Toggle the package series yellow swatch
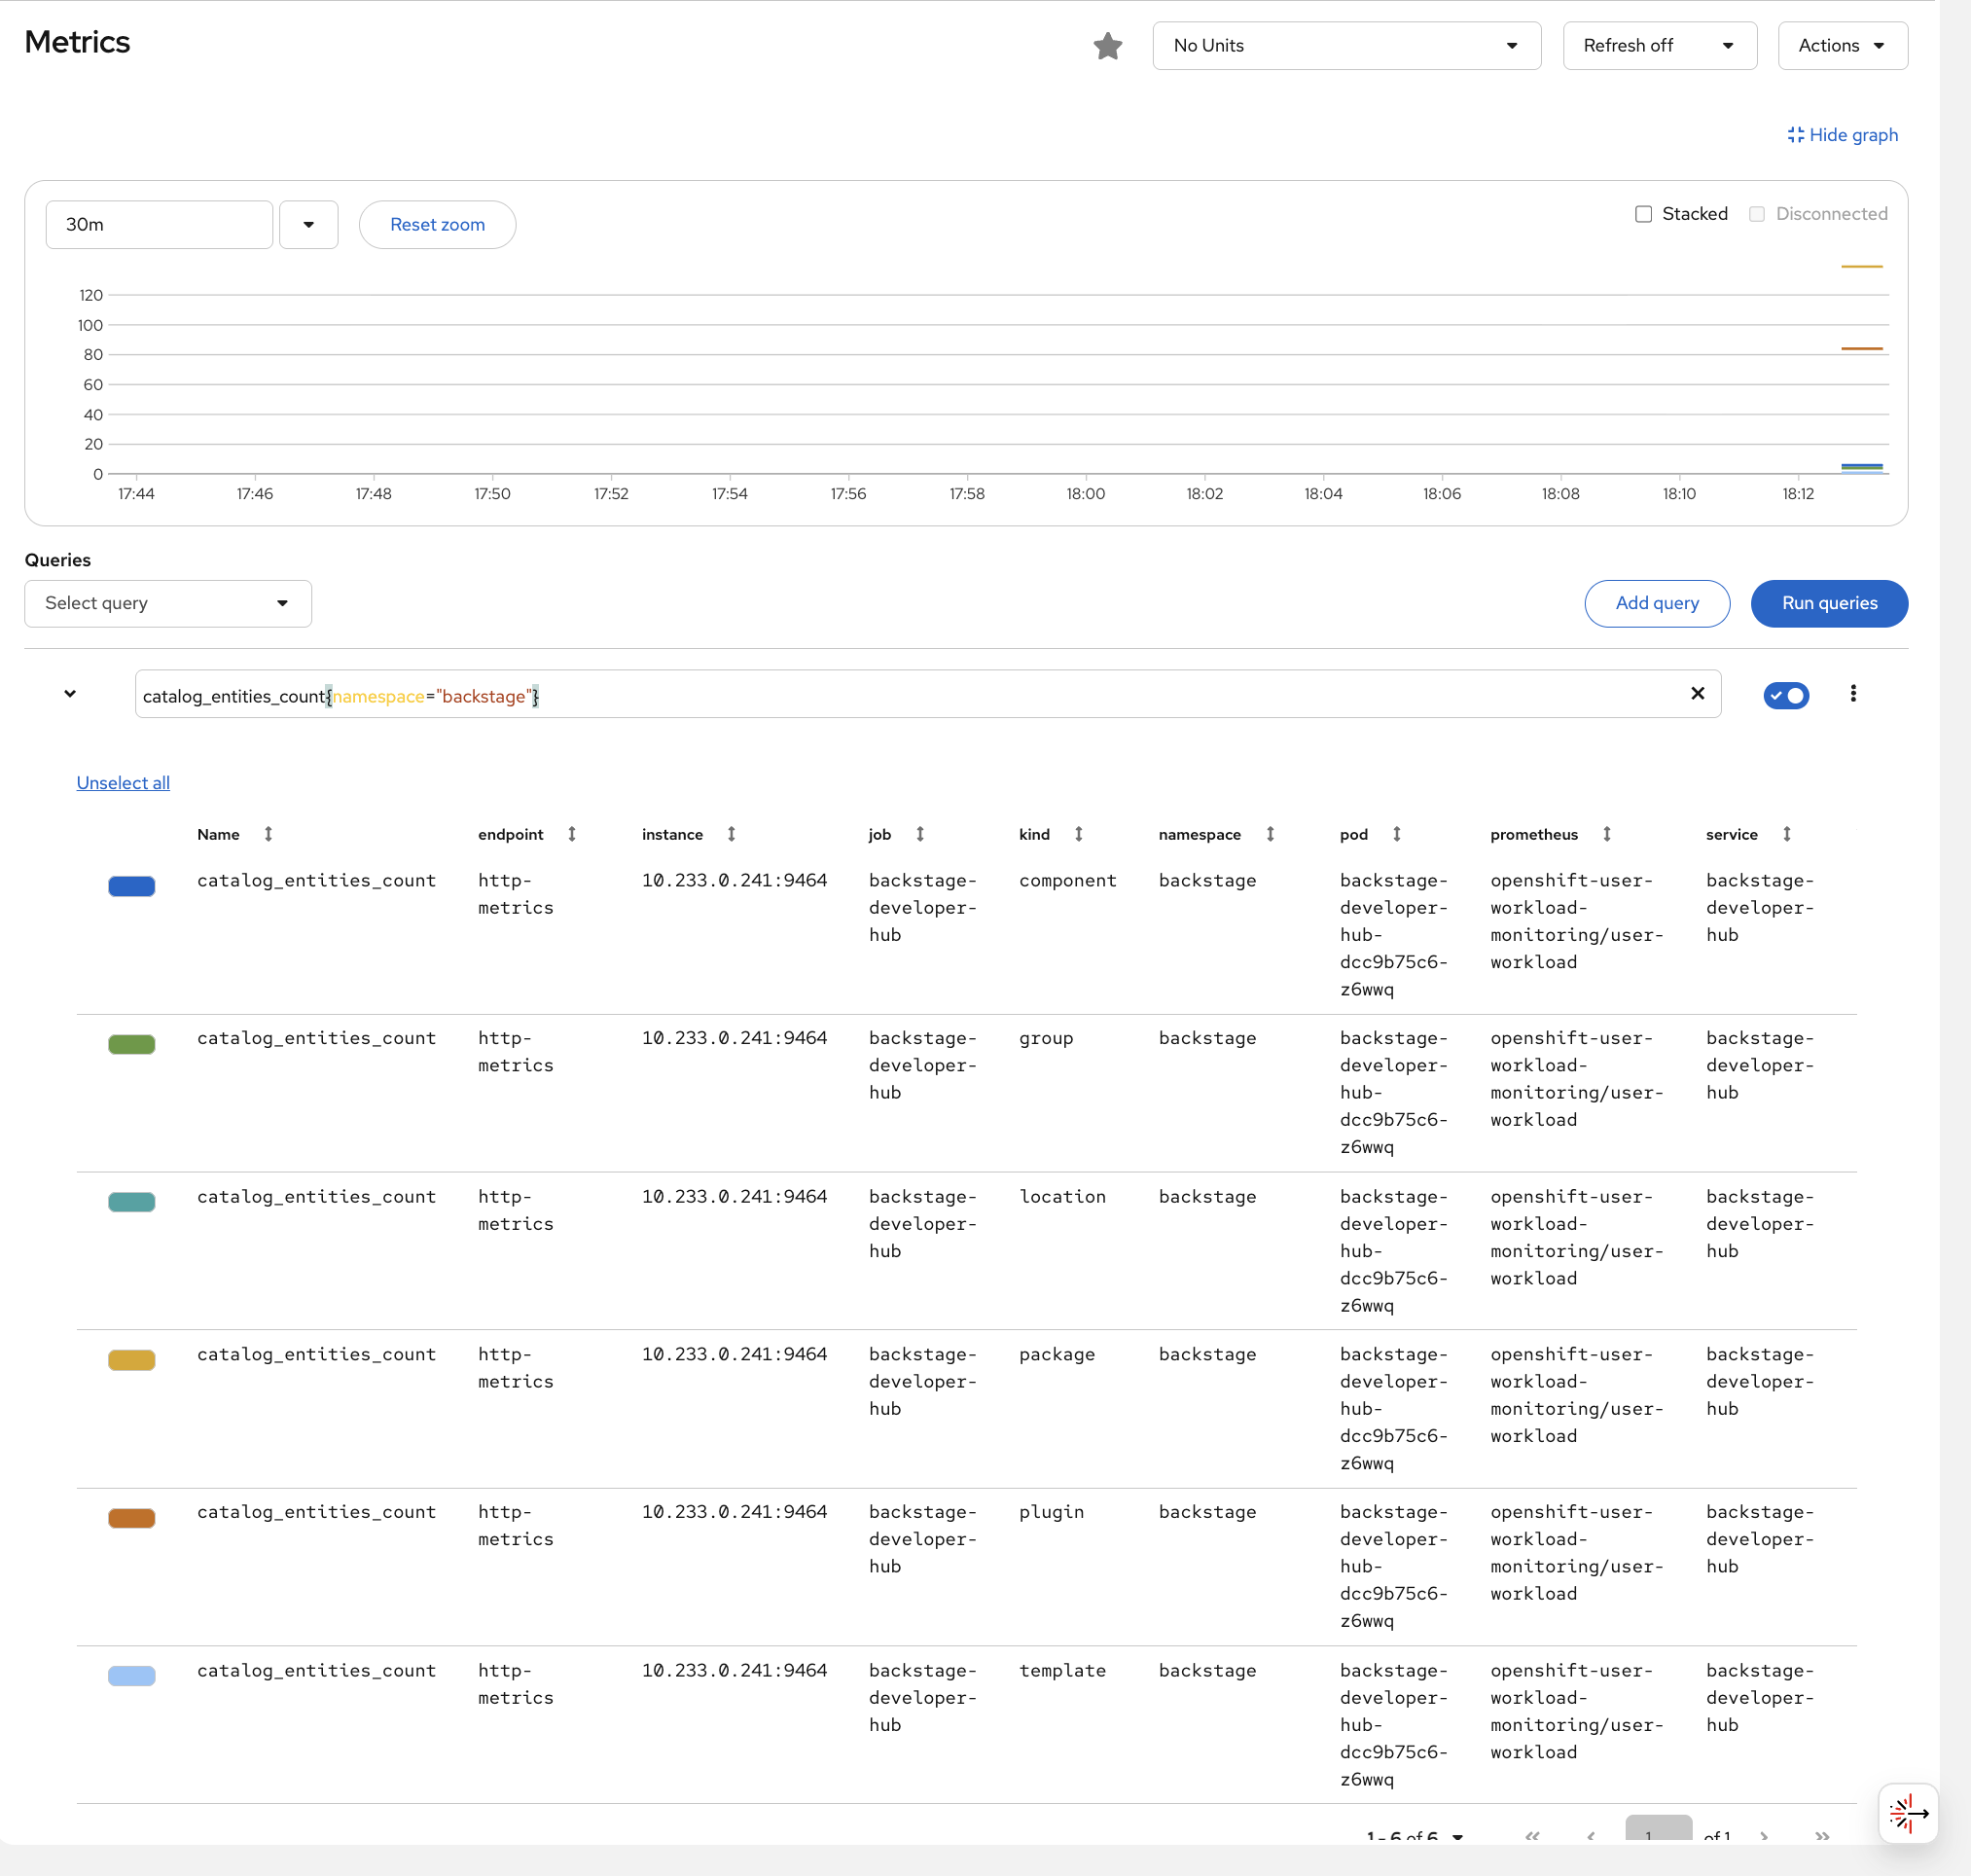The height and width of the screenshot is (1876, 1971). pyautogui.click(x=132, y=1360)
